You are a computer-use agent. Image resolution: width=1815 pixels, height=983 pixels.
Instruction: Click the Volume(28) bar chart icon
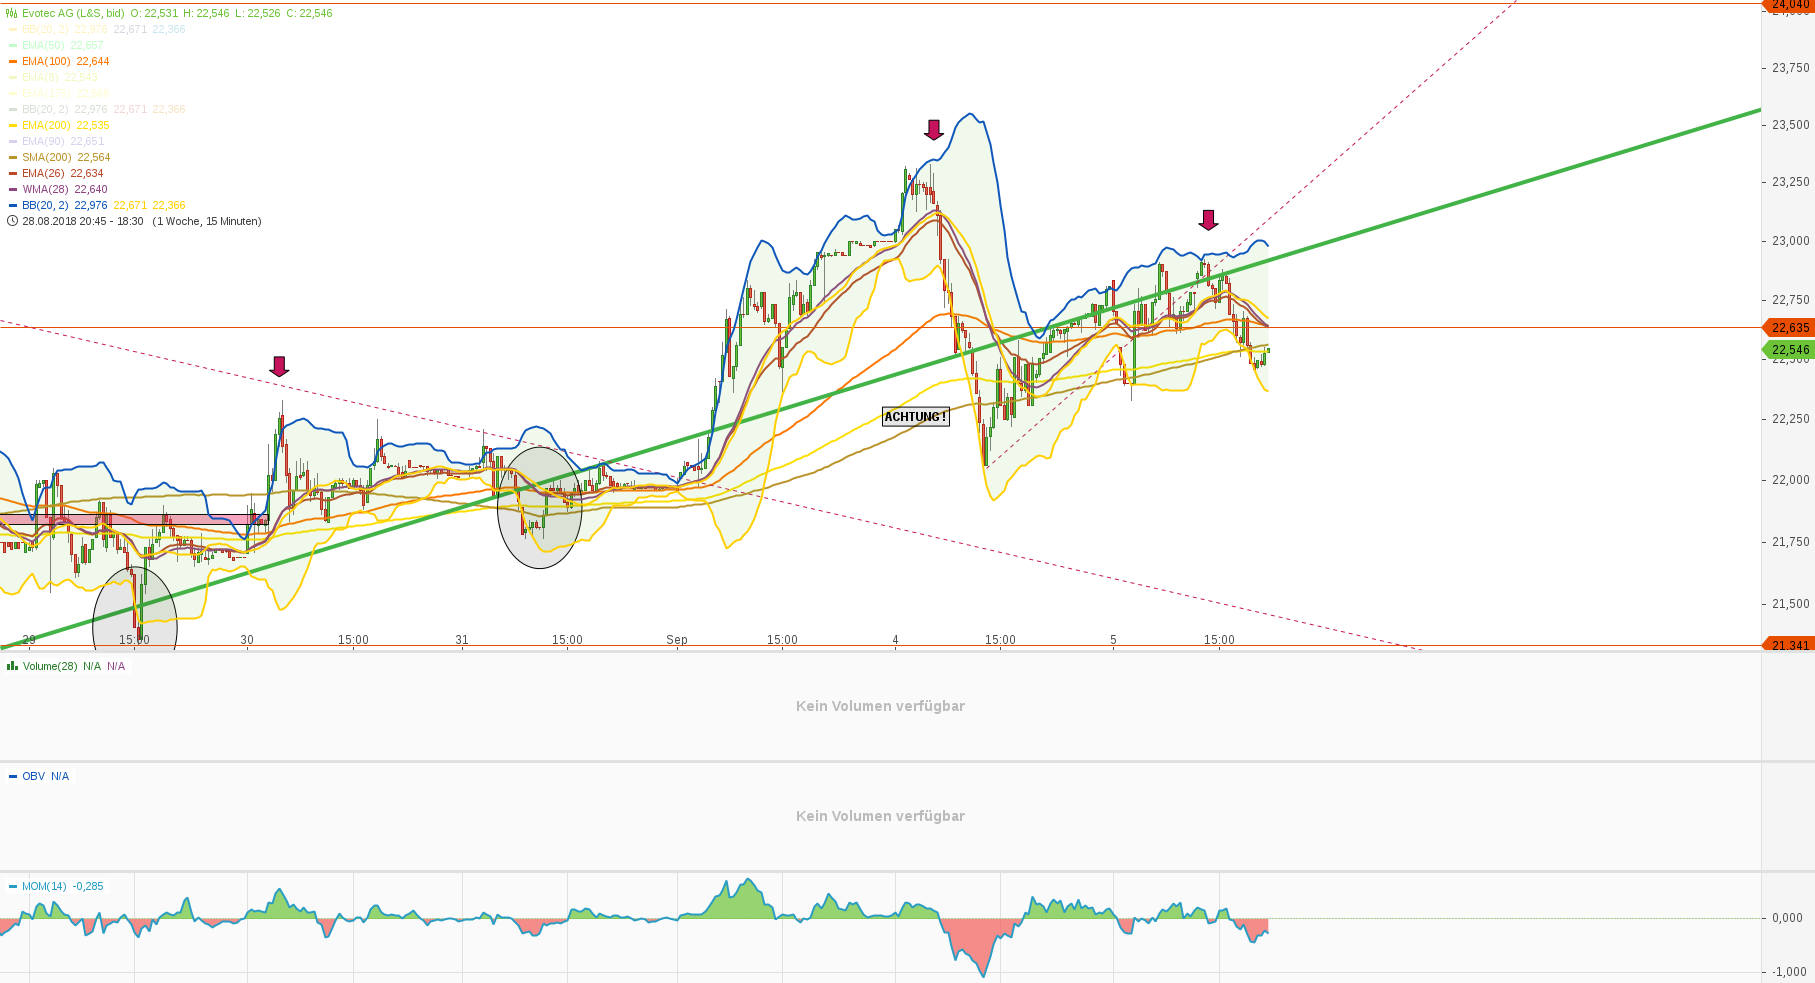tap(10, 666)
